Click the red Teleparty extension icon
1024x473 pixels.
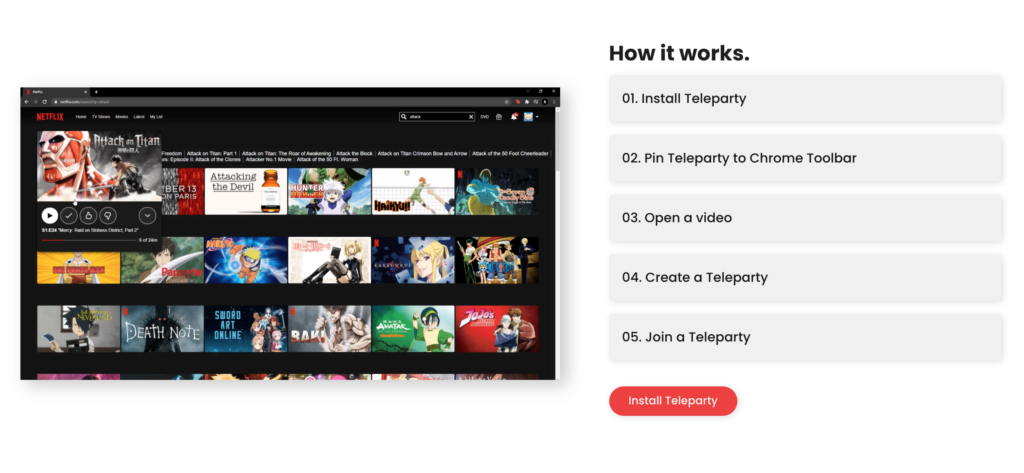tap(518, 102)
